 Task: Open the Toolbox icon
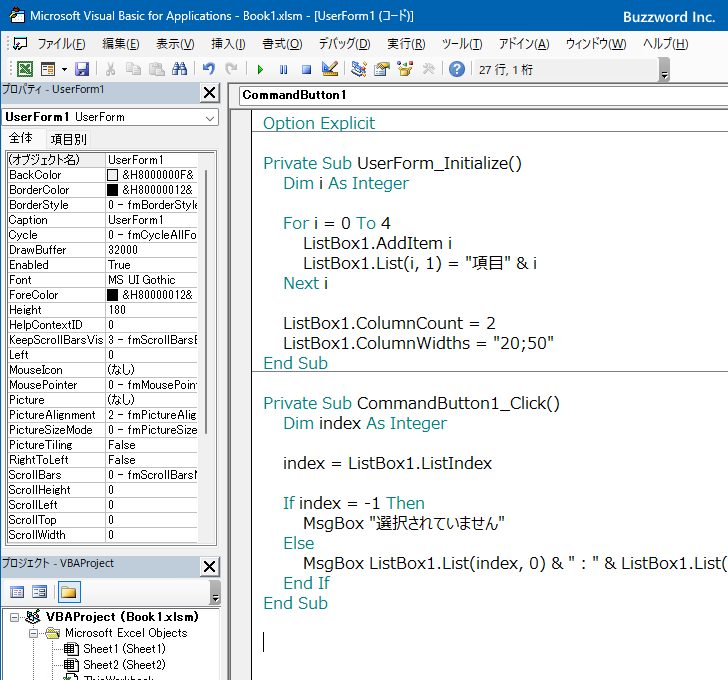click(428, 69)
